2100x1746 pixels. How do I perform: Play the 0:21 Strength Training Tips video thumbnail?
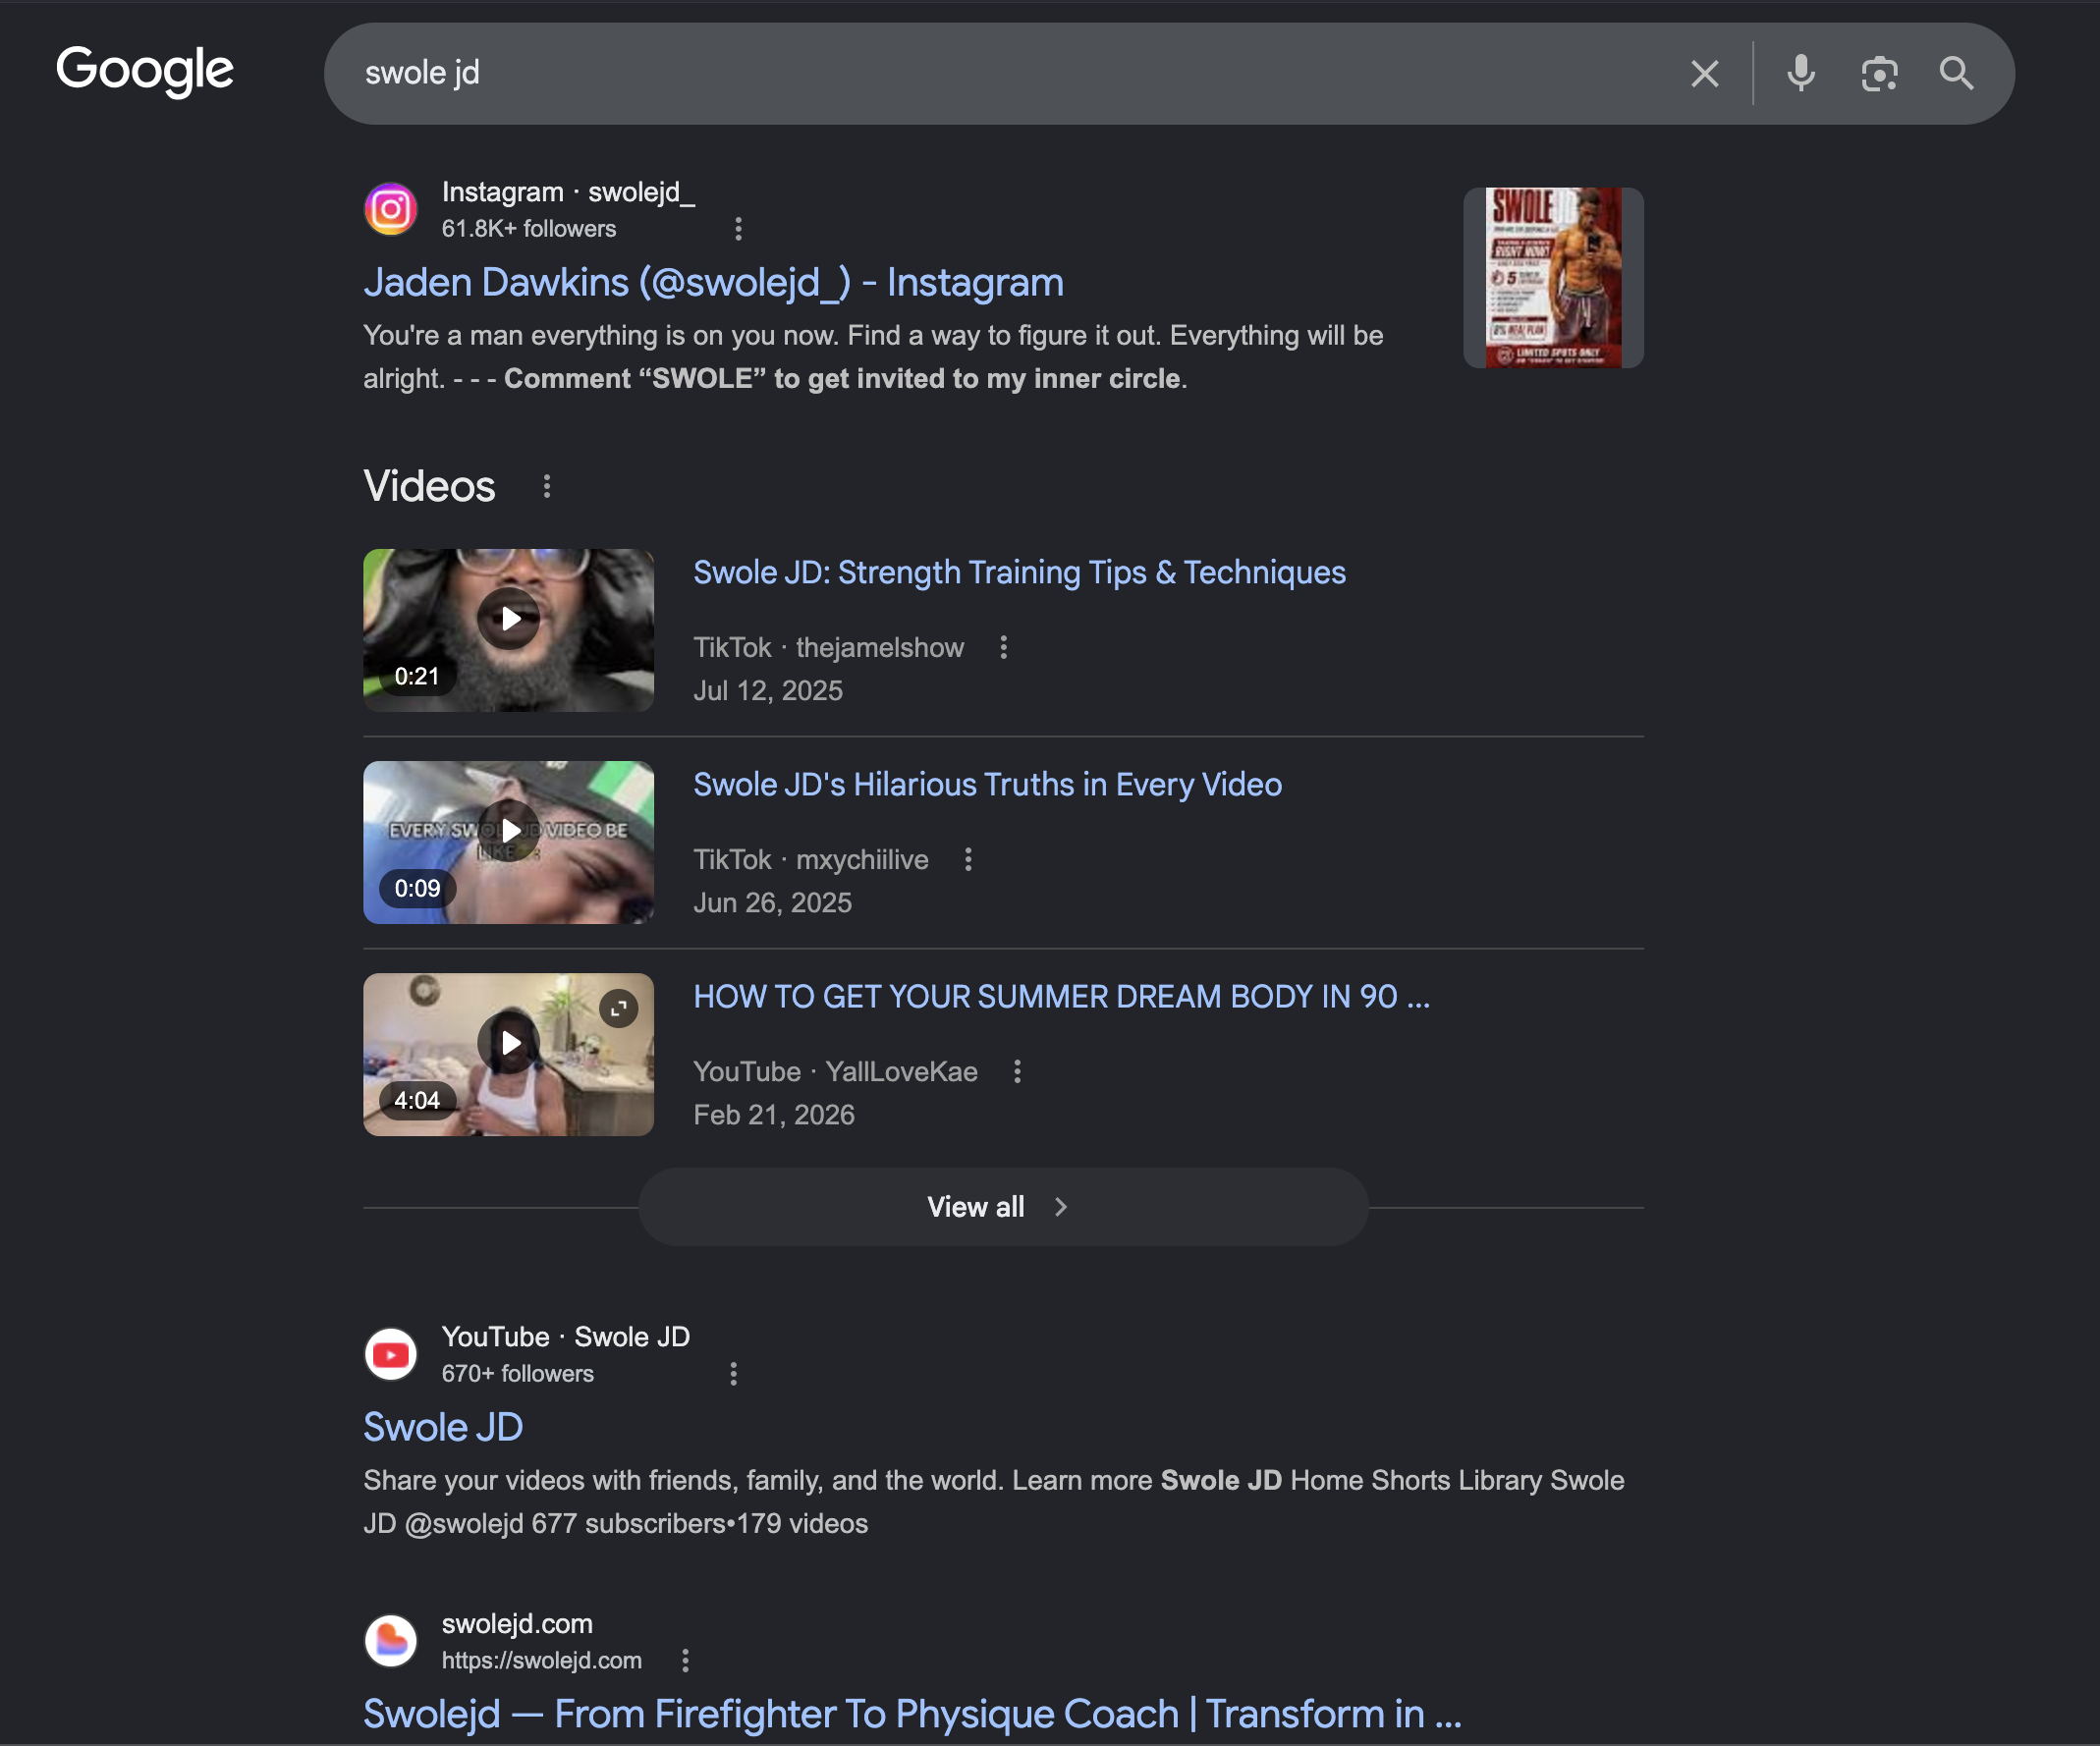coord(508,630)
